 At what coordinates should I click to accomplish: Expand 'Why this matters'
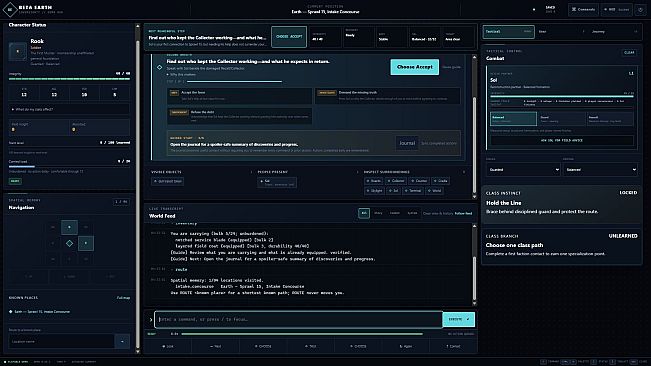coord(181,75)
